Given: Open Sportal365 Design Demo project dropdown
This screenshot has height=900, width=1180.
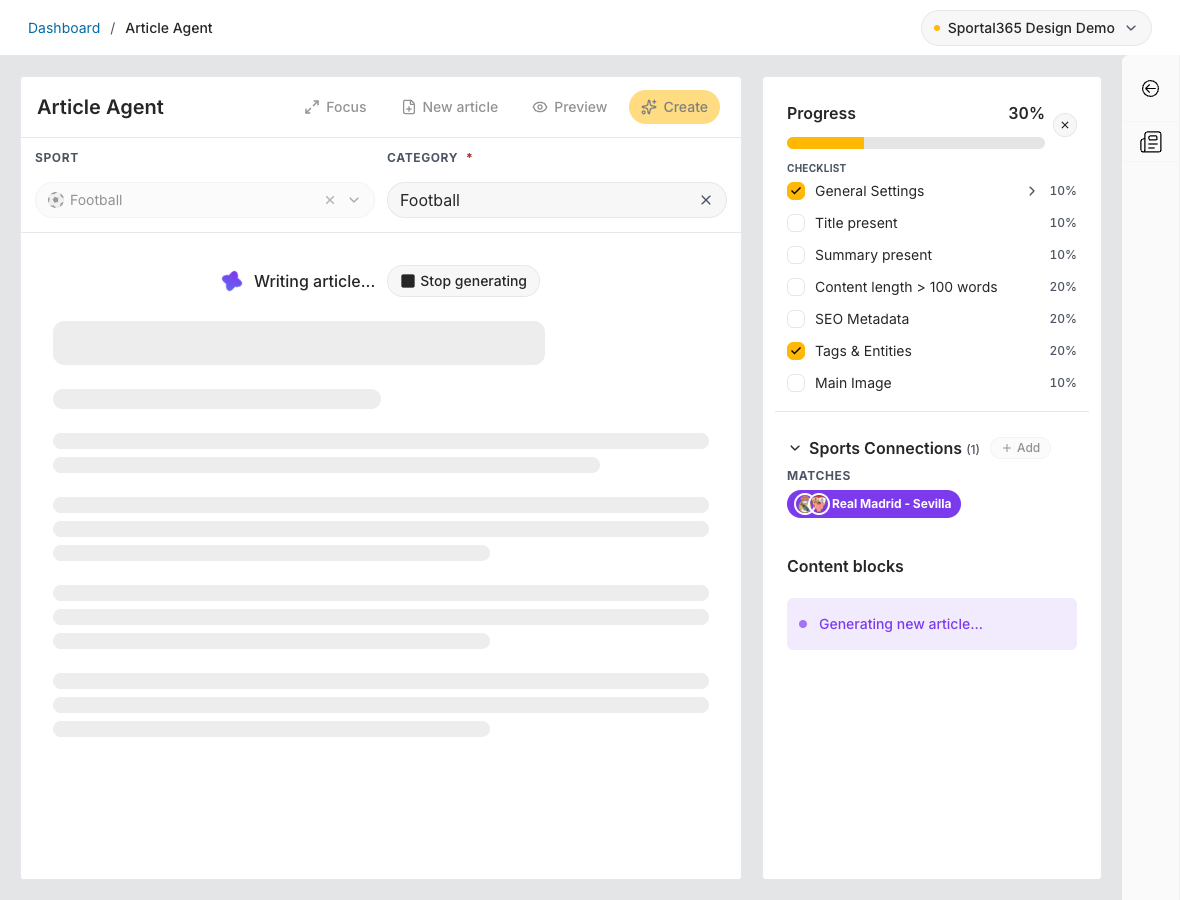Looking at the screenshot, I should (1036, 28).
